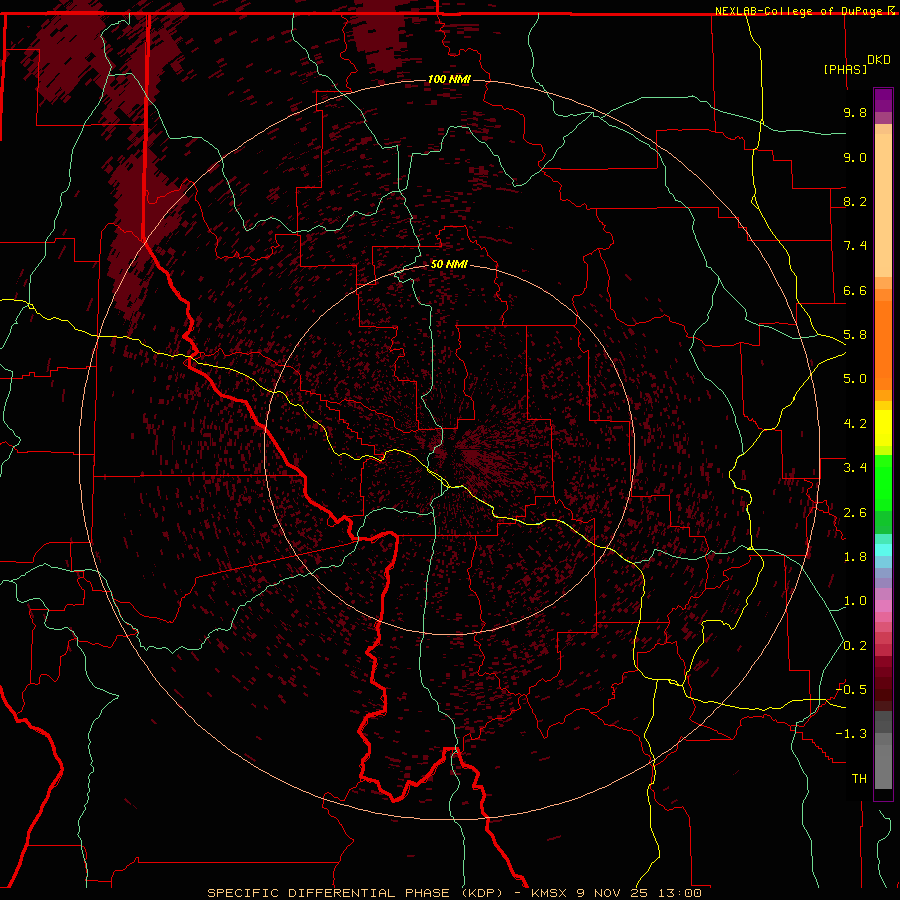Click the yellow segment of the color bar

click(883, 428)
